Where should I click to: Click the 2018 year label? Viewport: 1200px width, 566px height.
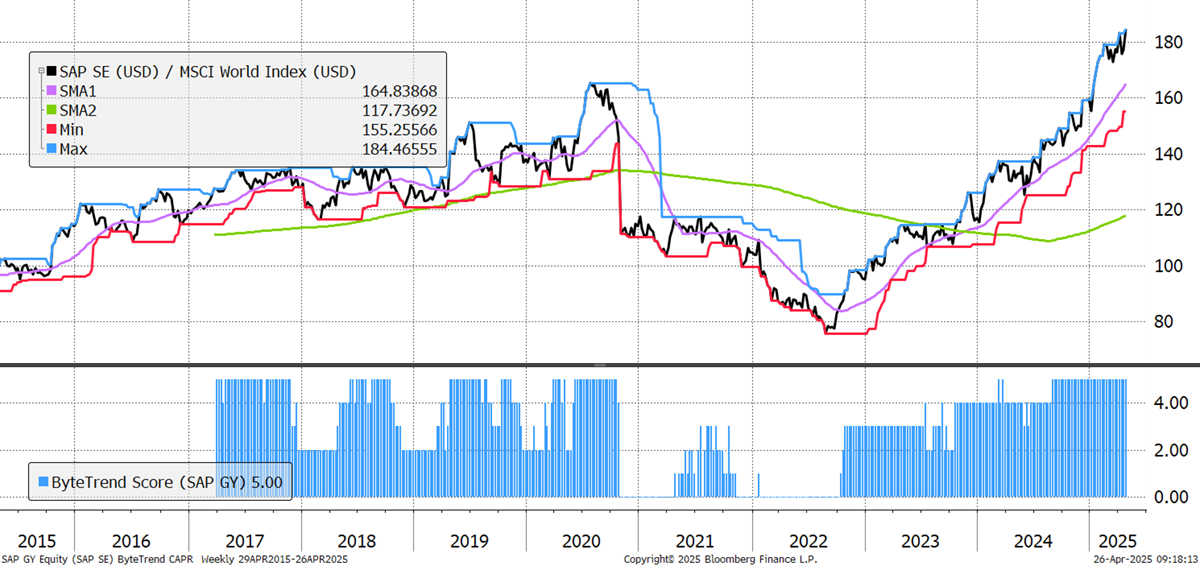[356, 540]
